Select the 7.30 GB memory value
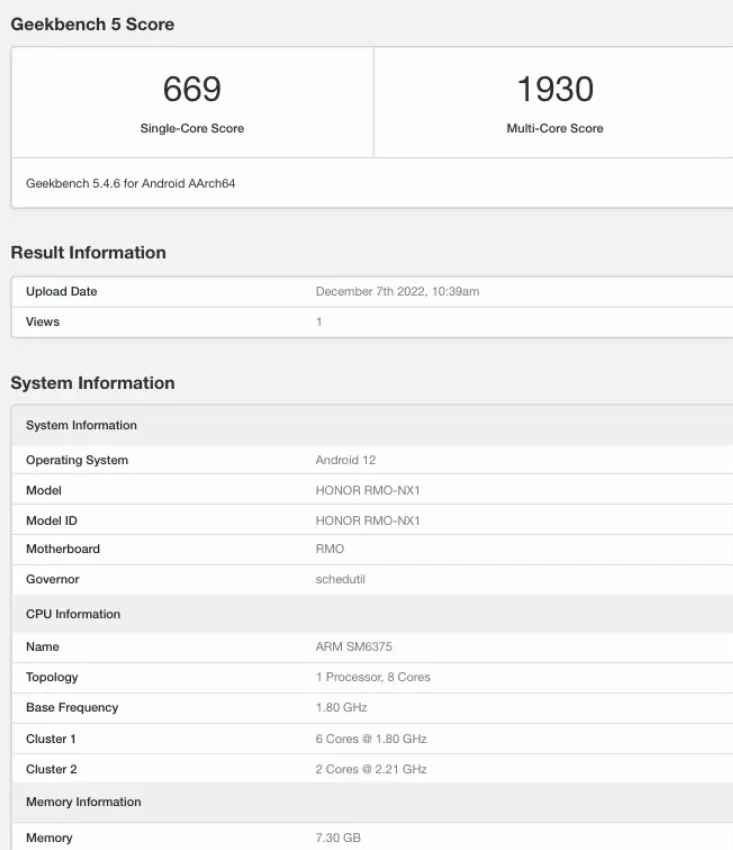 tap(338, 838)
